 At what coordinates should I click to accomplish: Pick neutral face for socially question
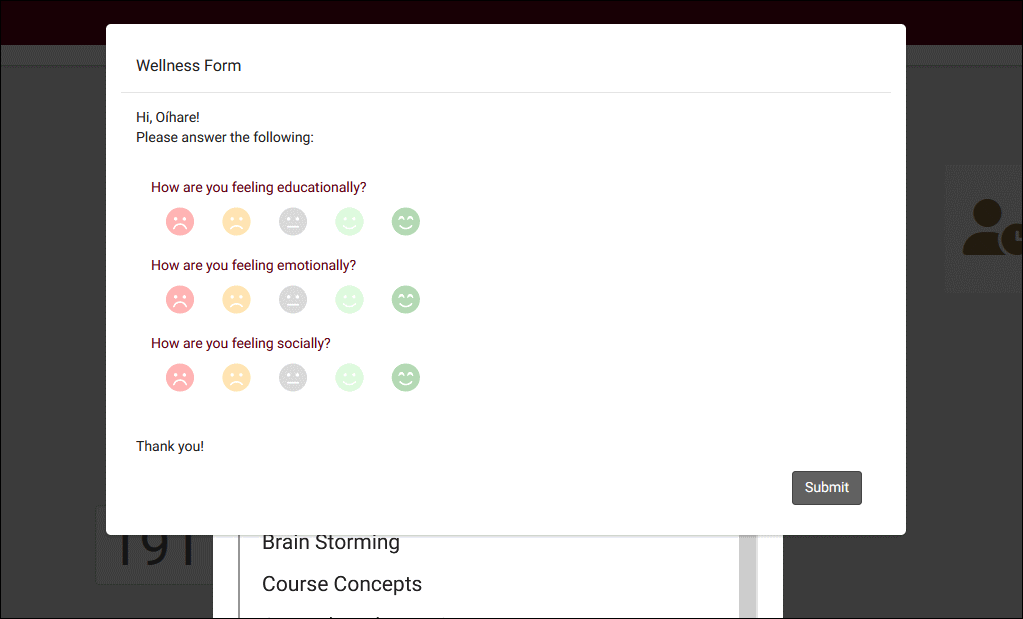pyautogui.click(x=293, y=378)
